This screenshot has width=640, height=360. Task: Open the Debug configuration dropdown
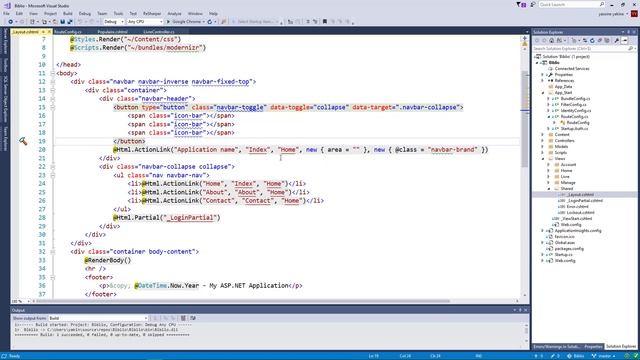113,22
